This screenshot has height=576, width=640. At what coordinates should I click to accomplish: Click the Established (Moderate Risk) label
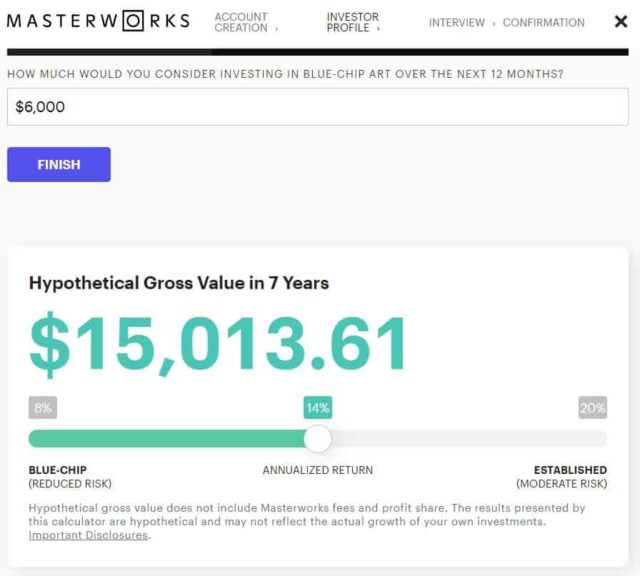pyautogui.click(x=562, y=477)
